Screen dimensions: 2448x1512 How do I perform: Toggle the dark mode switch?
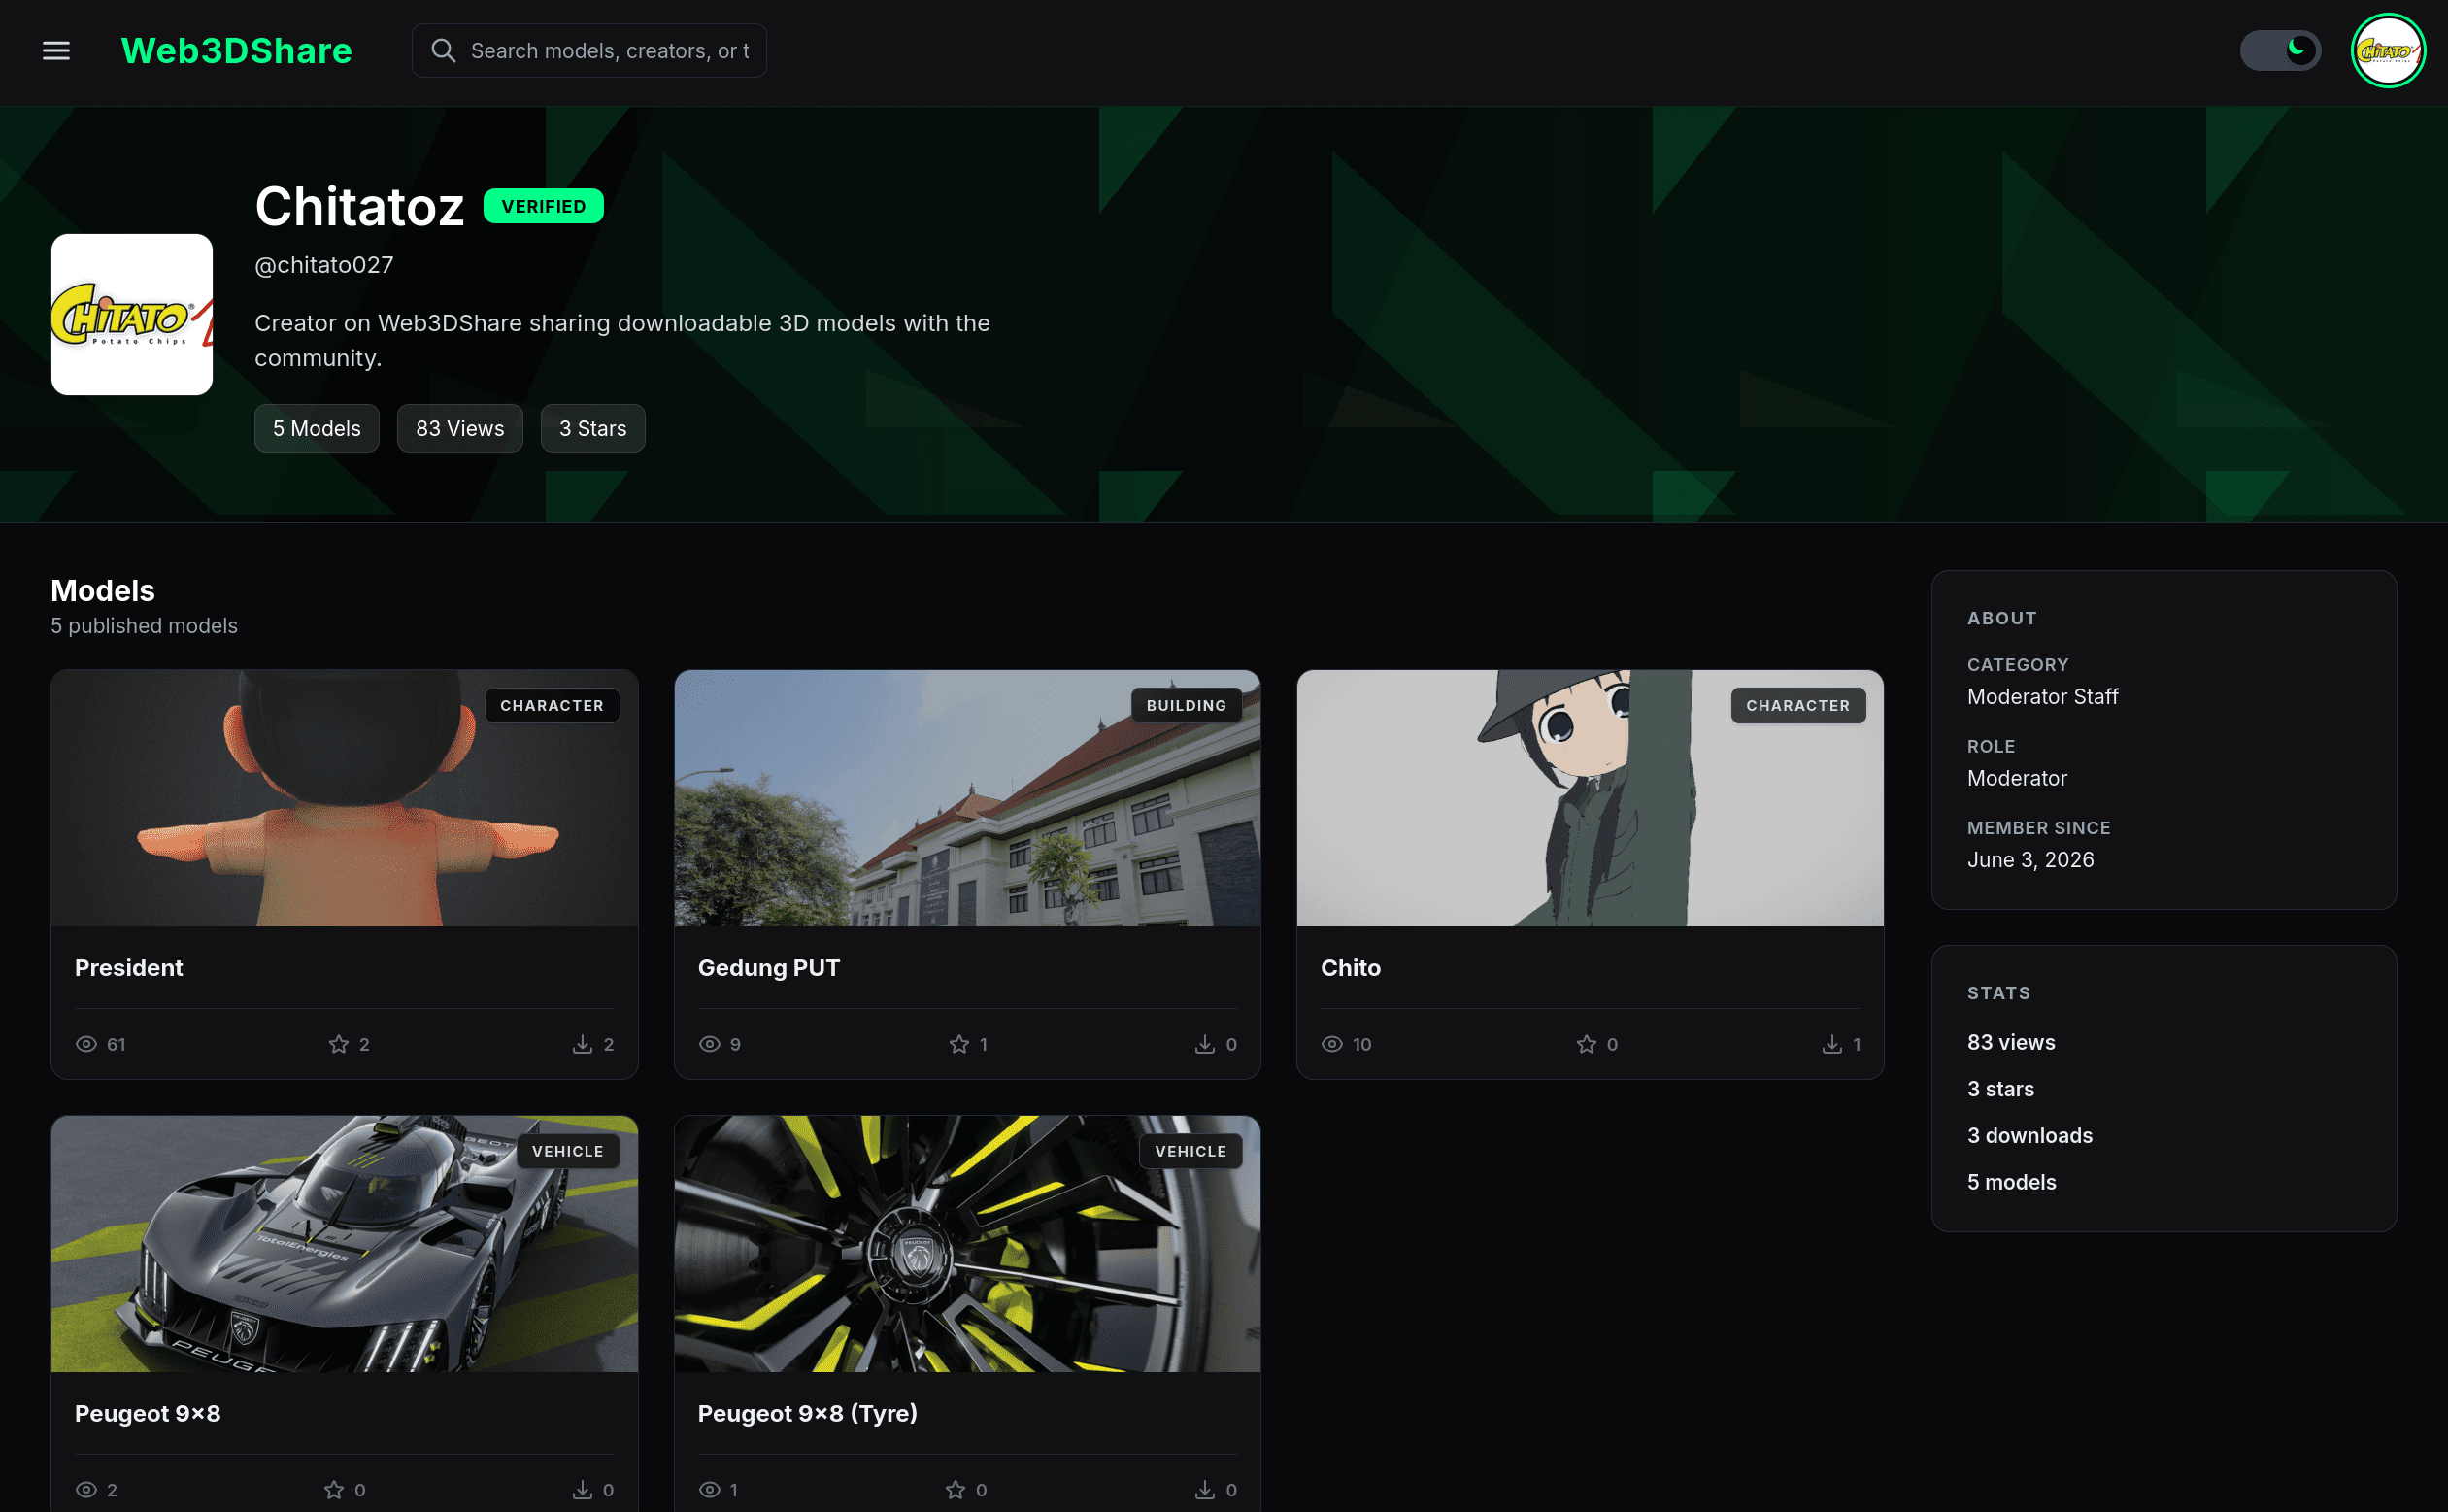pos(2280,51)
